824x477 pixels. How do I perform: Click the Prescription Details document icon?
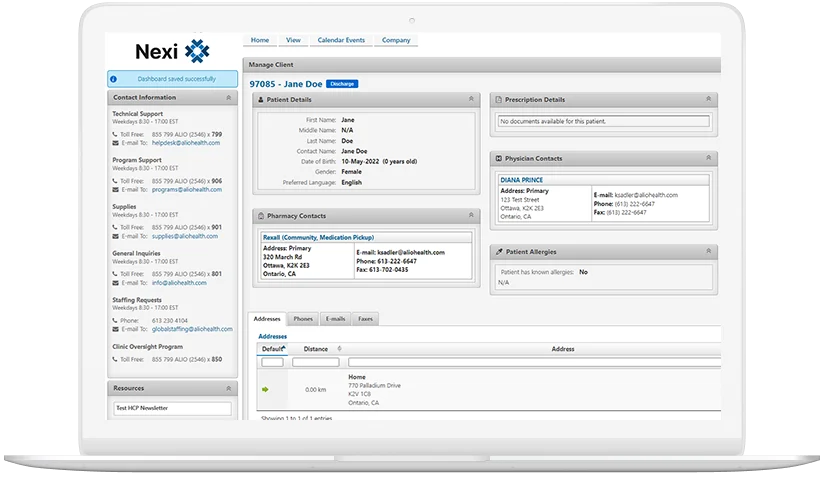click(498, 100)
